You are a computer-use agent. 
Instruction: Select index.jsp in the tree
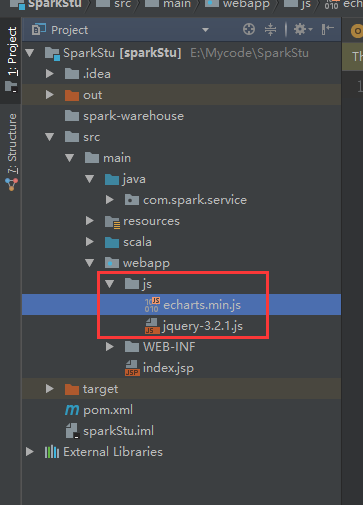pos(168,368)
